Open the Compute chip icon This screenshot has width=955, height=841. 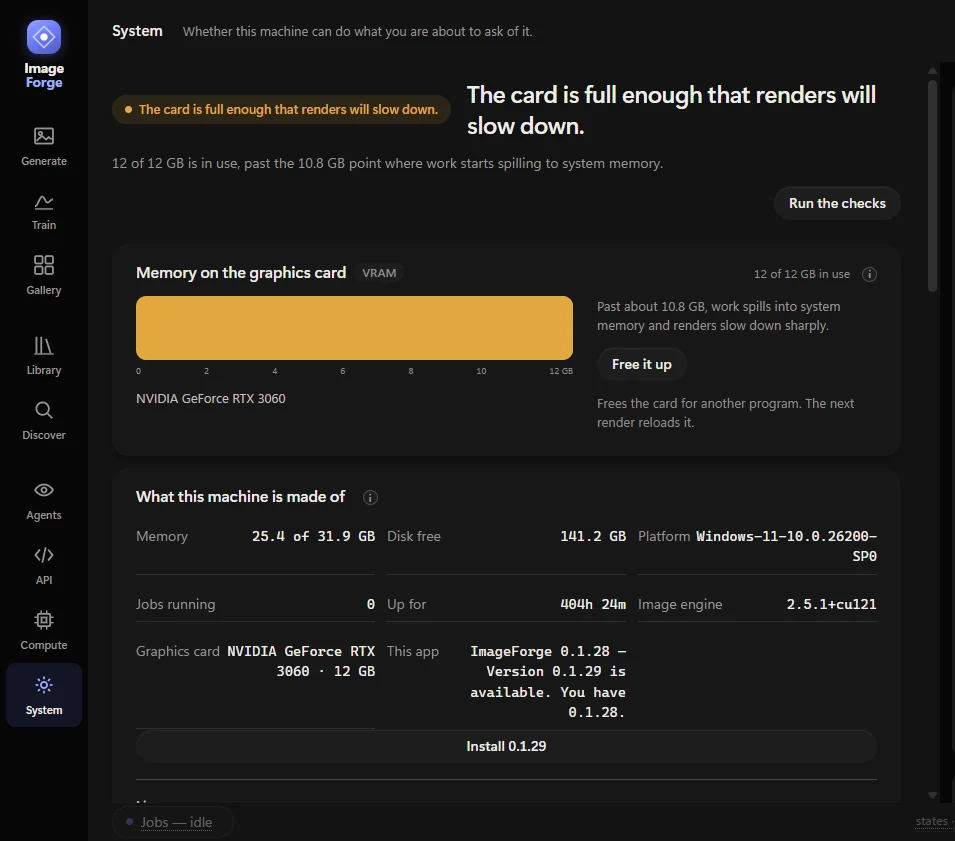click(x=44, y=620)
